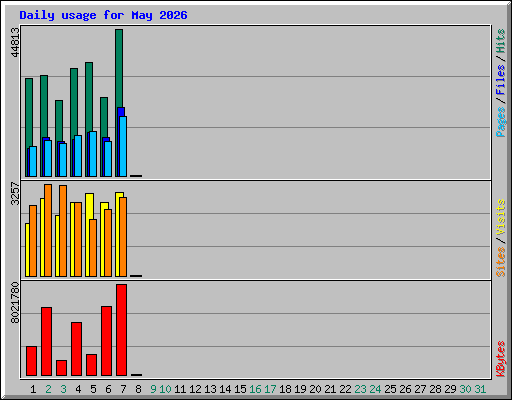Viewport: 512px width, 400px height.
Task: Click the cyan Pages legend label
Action: [x=501, y=122]
